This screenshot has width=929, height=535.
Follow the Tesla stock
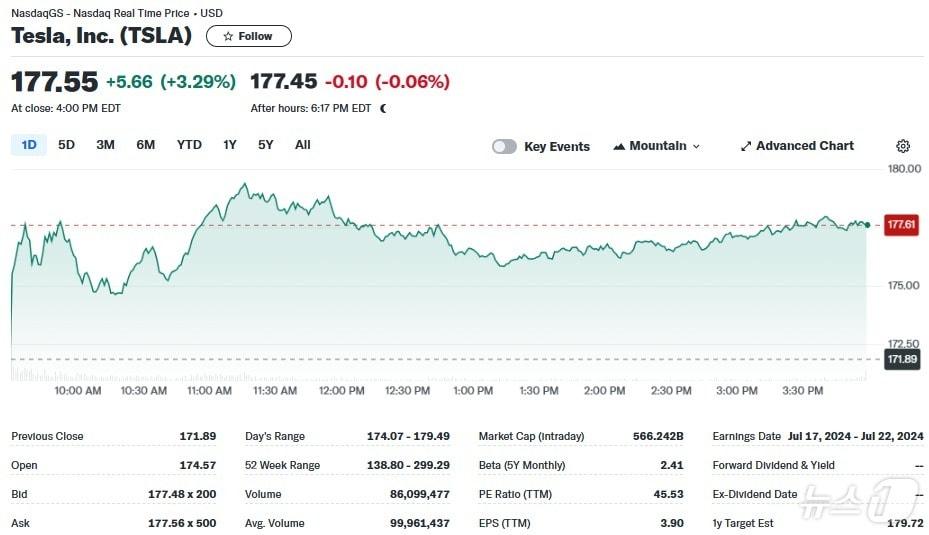point(249,36)
